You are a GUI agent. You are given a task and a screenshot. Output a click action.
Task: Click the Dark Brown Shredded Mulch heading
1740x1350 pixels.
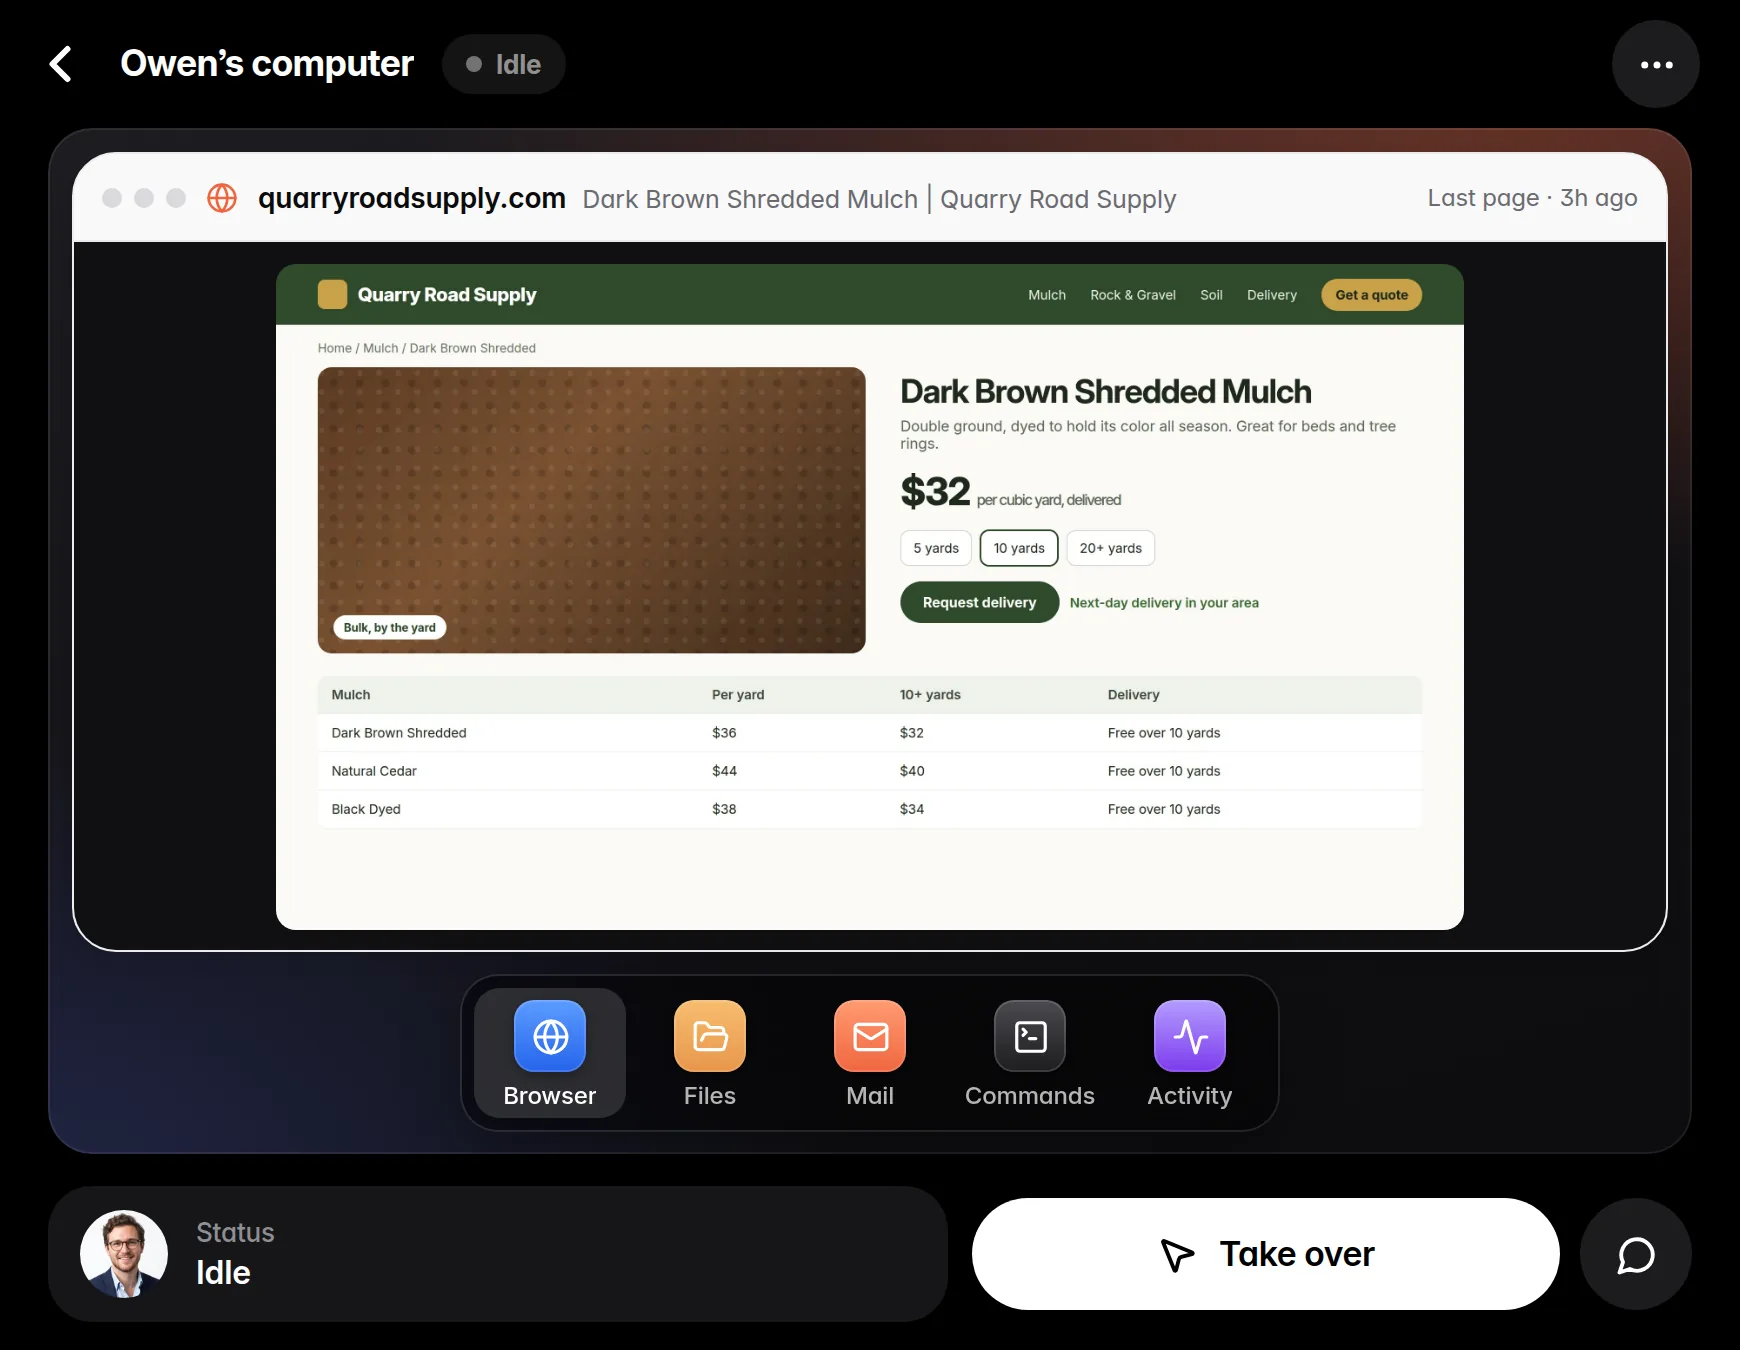(1106, 391)
